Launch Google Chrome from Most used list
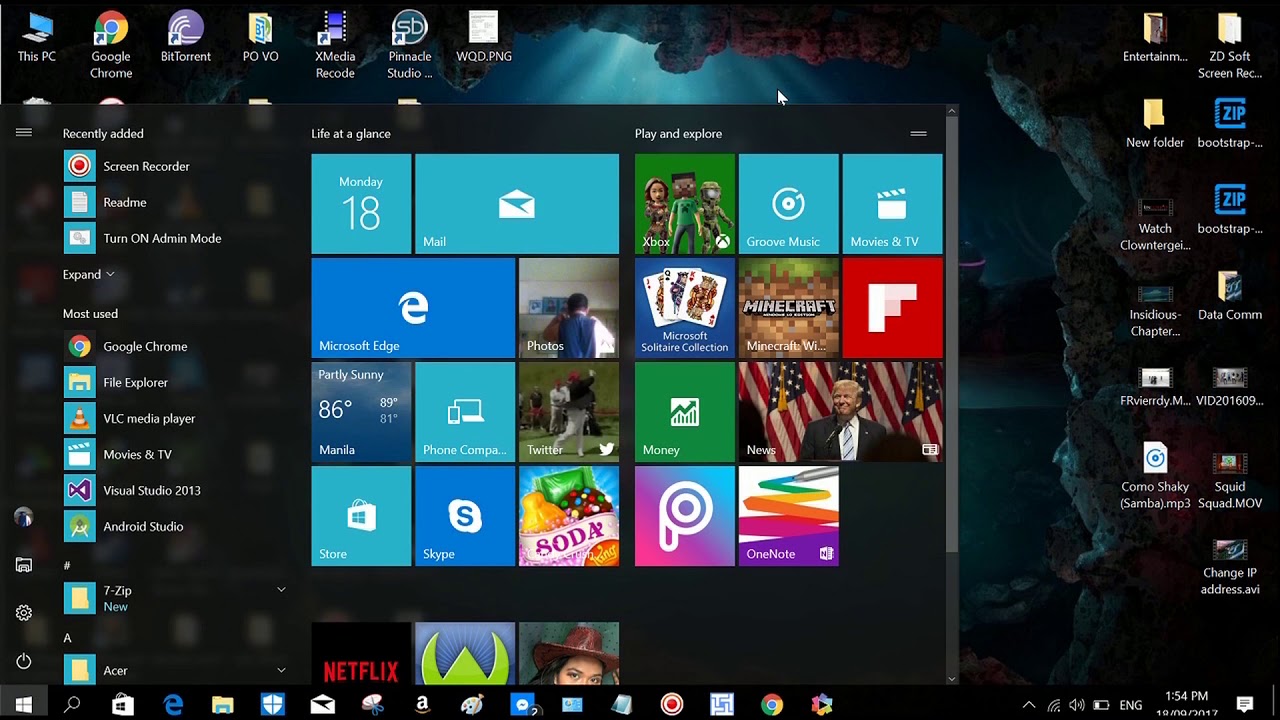This screenshot has height=720, width=1280. (175, 346)
